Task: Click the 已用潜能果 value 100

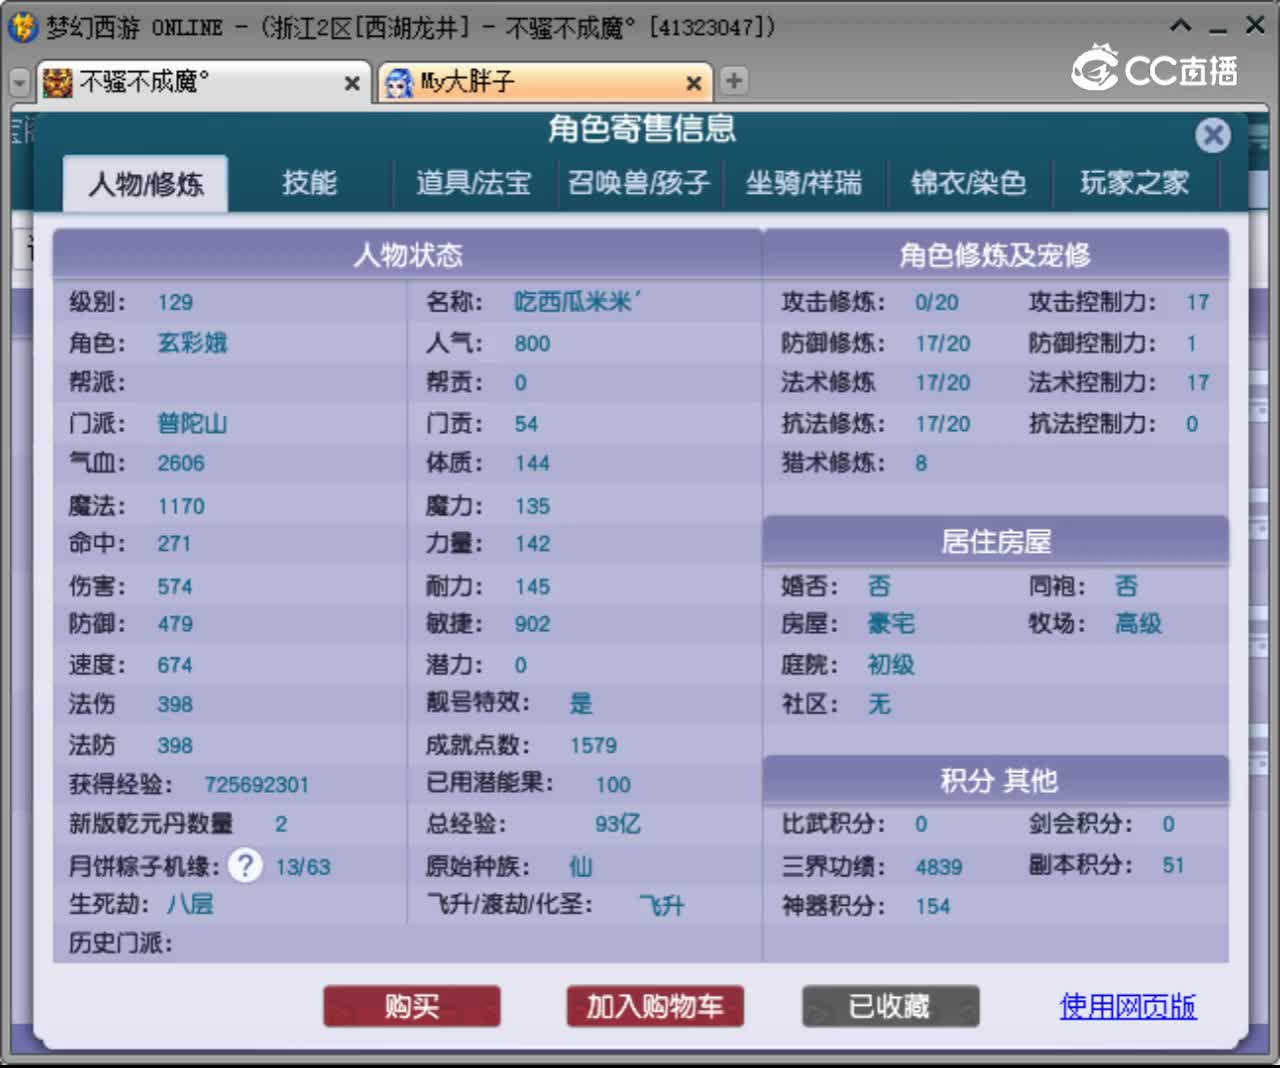Action: coord(613,785)
